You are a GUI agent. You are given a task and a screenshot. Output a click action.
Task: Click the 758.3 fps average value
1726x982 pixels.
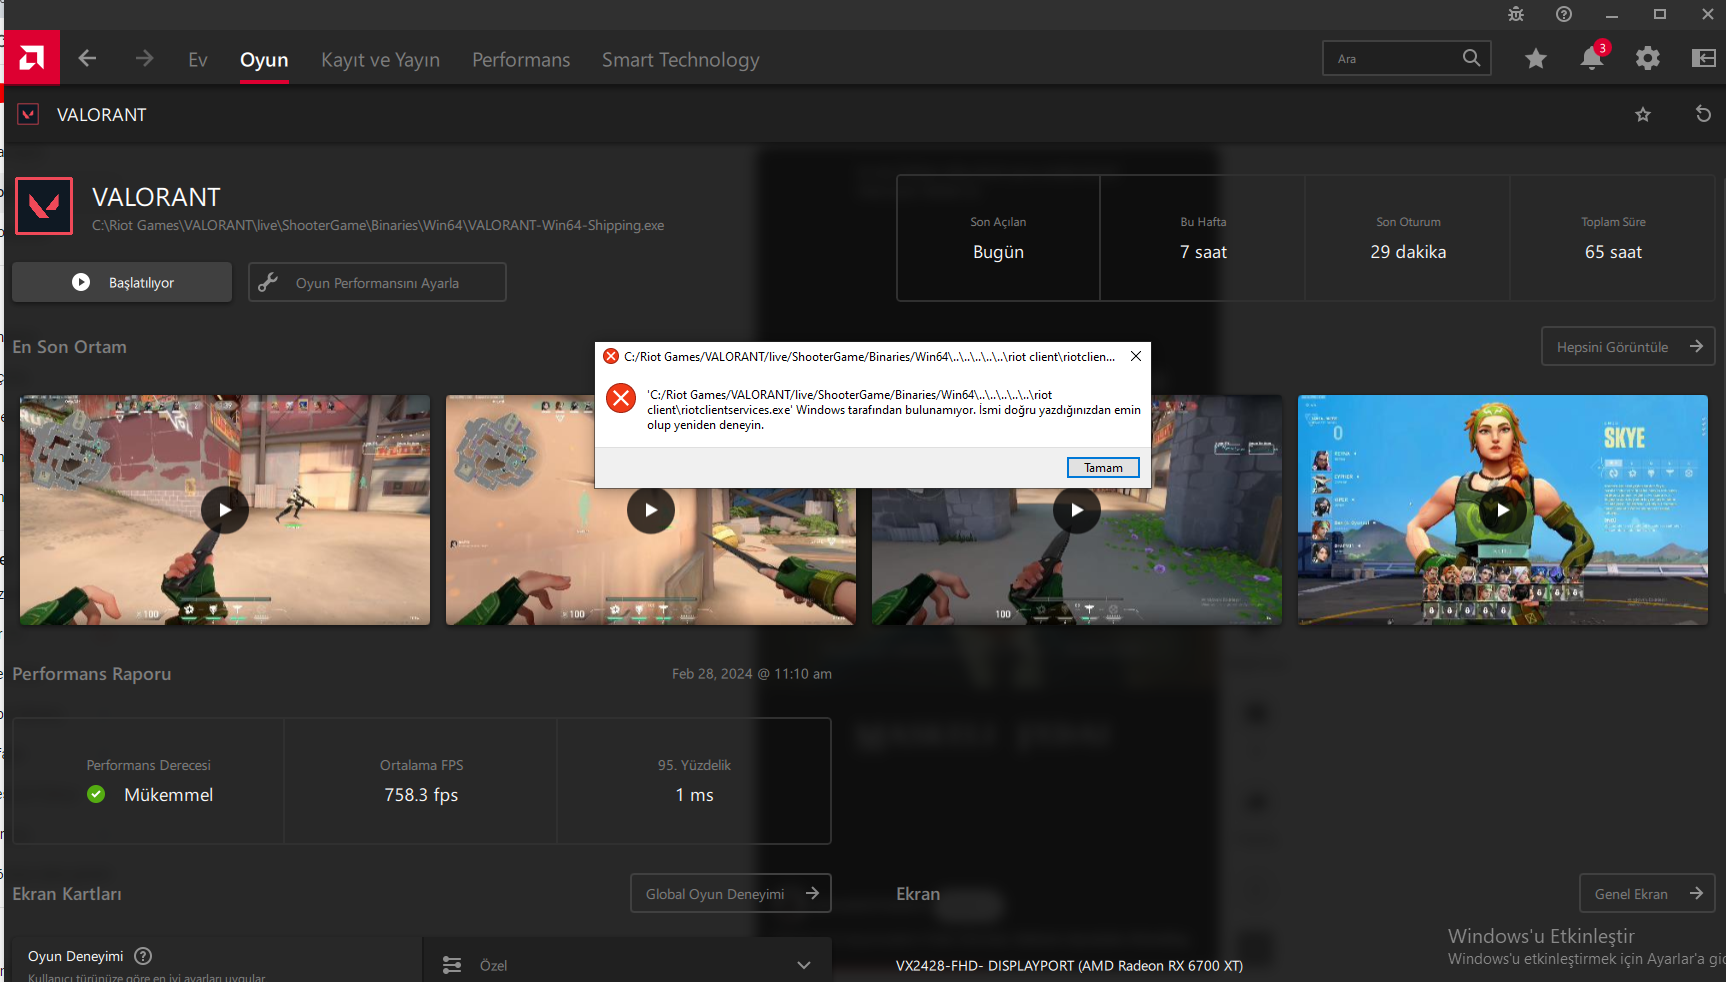[421, 795]
